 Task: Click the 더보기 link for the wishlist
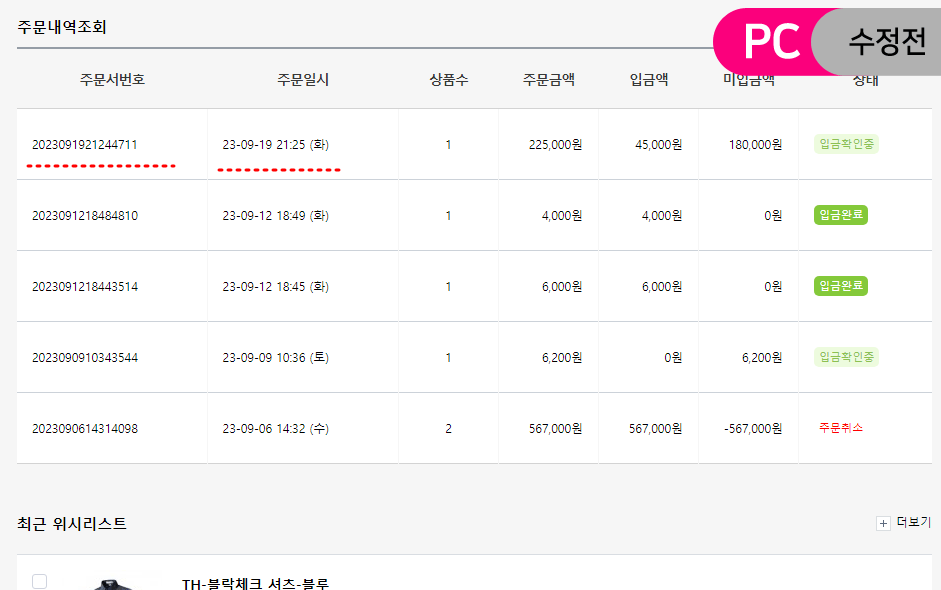coord(913,523)
